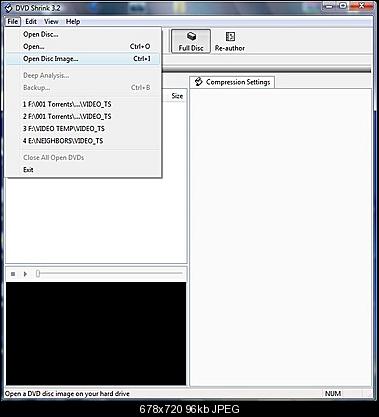Image resolution: width=379 pixels, height=417 pixels.
Task: Click the Re-author toolbar button
Action: pyautogui.click(x=230, y=41)
